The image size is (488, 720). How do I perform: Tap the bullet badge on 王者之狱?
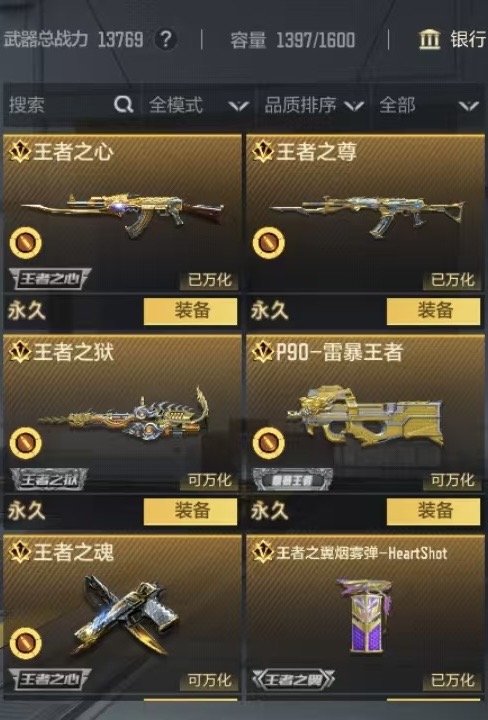pyautogui.click(x=26, y=443)
